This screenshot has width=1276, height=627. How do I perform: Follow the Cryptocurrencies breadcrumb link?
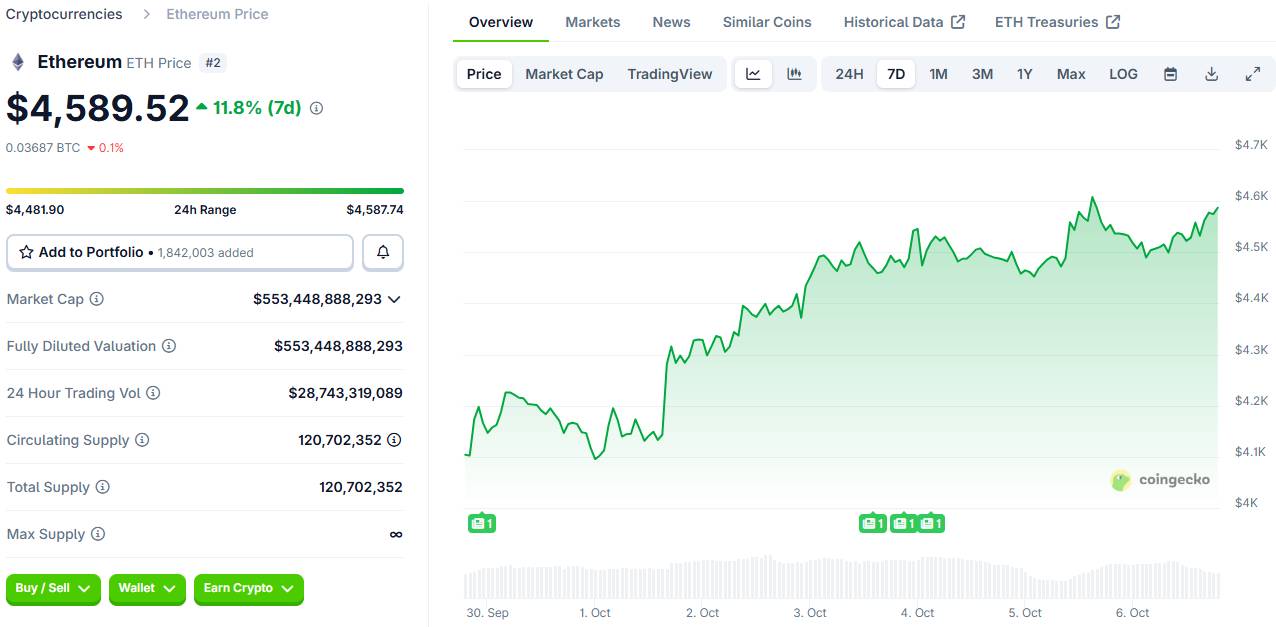[x=64, y=14]
